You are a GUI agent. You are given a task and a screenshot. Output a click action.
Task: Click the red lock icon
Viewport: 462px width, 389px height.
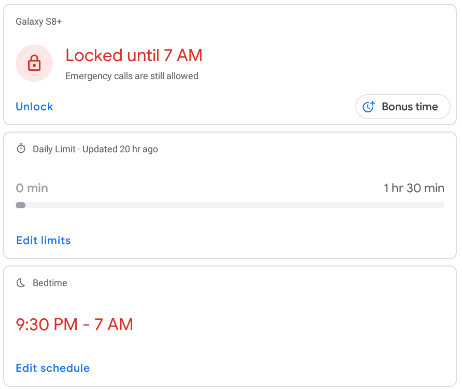click(34, 63)
